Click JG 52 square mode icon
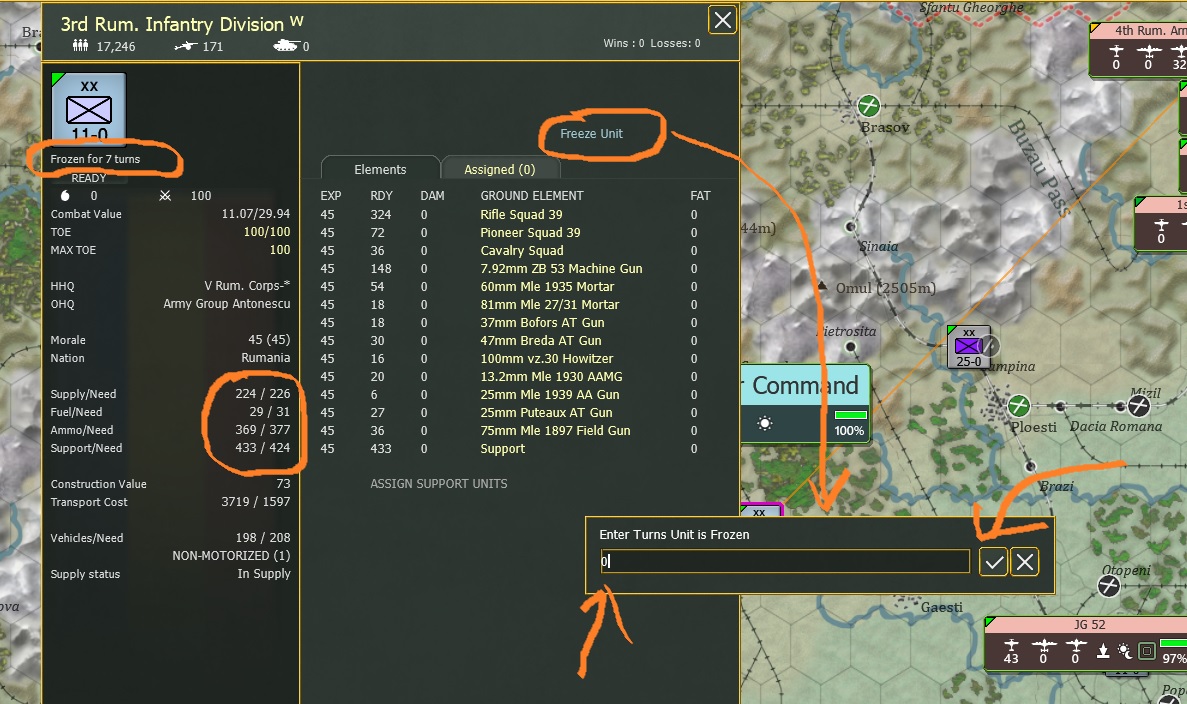Viewport: 1187px width, 704px height. pyautogui.click(x=1147, y=651)
